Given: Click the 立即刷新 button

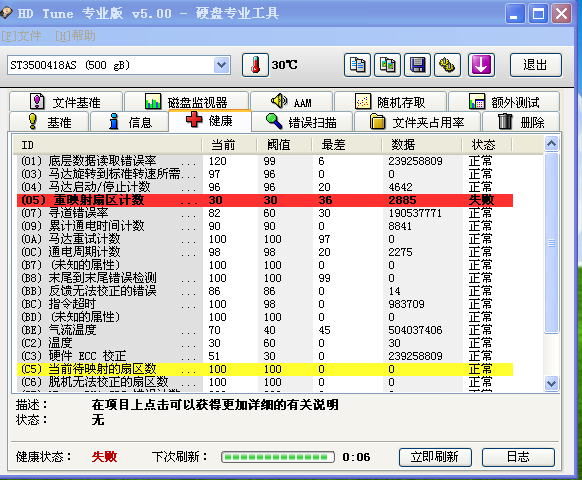Looking at the screenshot, I should pos(435,457).
